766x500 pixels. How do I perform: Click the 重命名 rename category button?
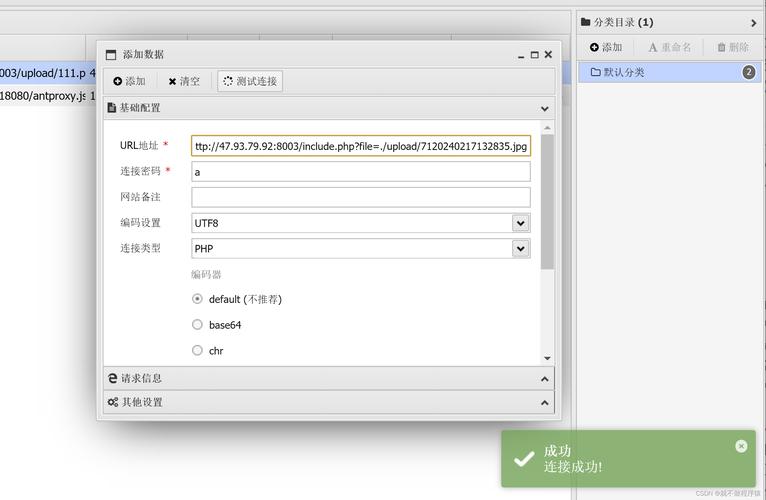point(669,47)
